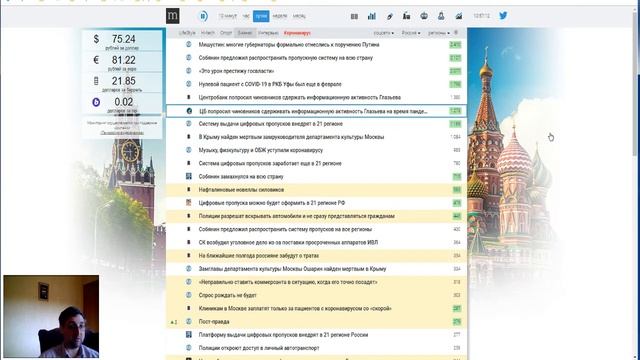The width and height of the screenshot is (640, 360).
Task: Open the LifeStyle category tab
Action: [x=187, y=33]
